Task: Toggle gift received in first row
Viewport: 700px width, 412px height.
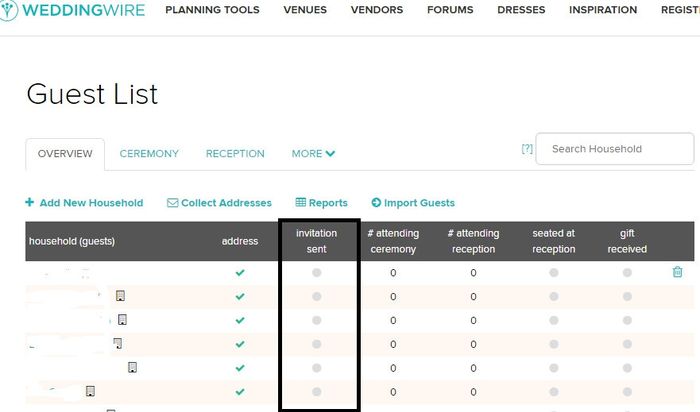Action: 627,272
